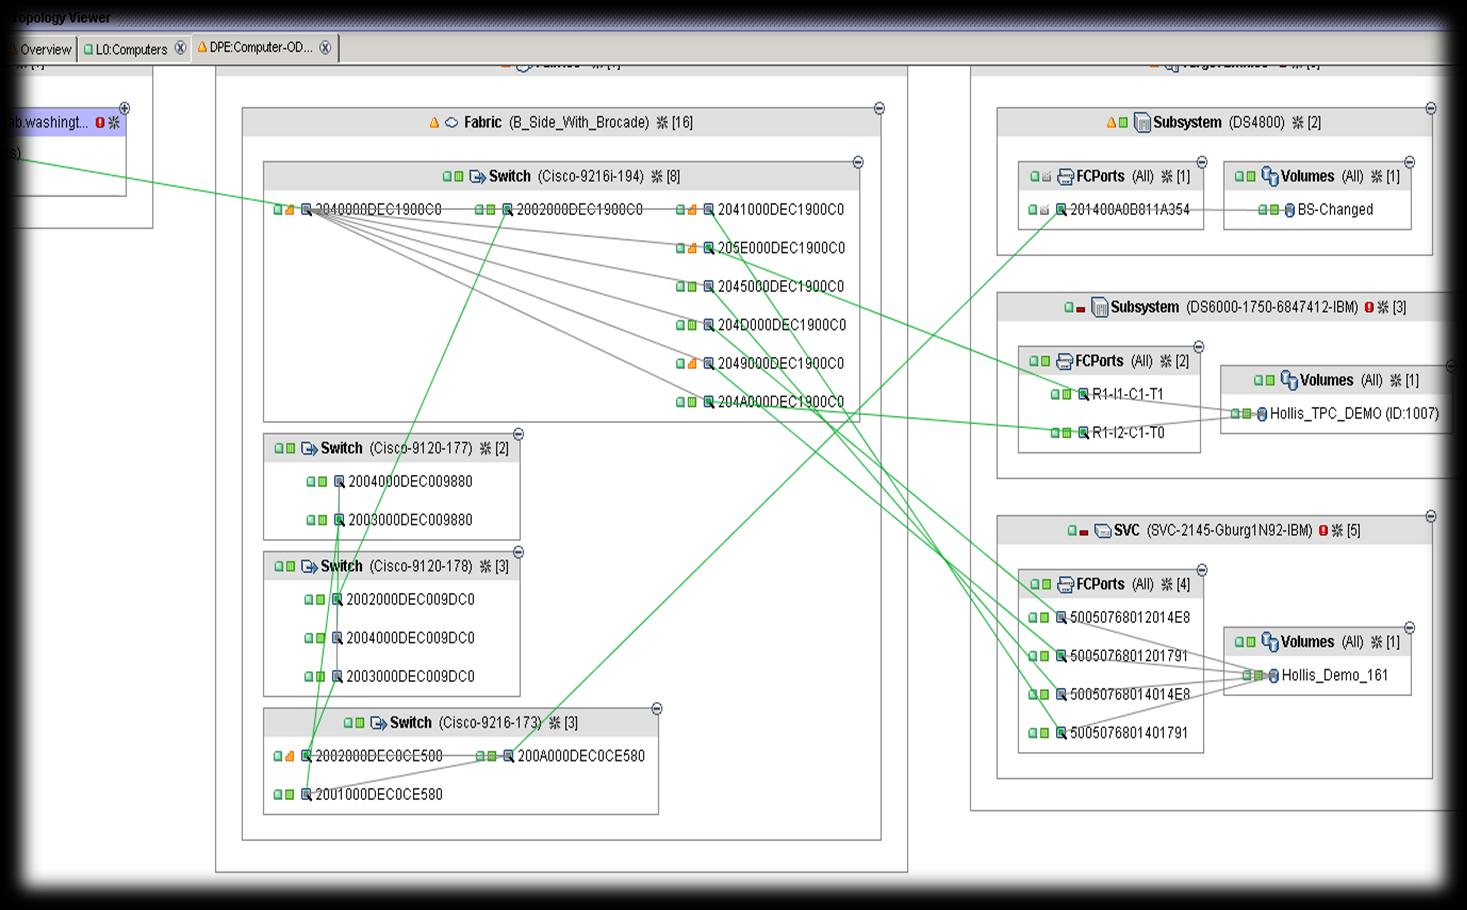Select port 2049000DEC1900C0 icon
The width and height of the screenshot is (1467, 910).
[709, 364]
